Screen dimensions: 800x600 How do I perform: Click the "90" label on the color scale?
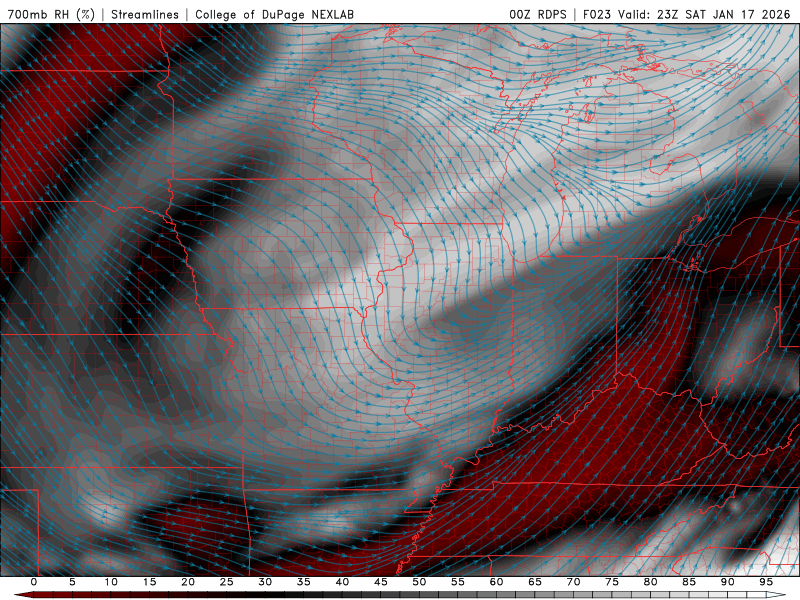point(727,582)
